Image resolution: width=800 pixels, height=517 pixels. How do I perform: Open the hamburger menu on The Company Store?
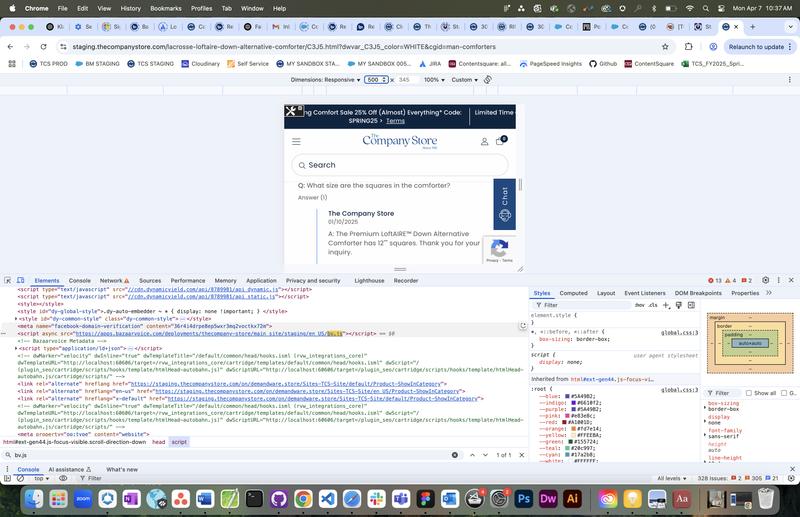[x=296, y=141]
